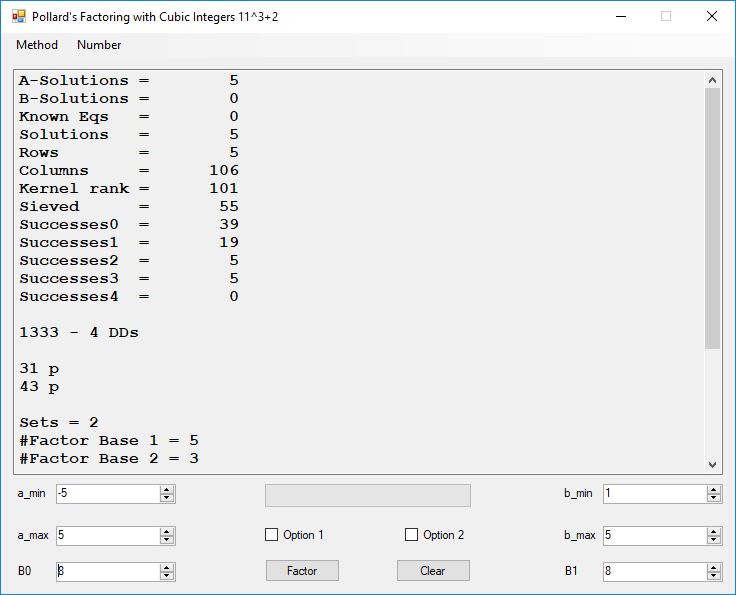Click the progress bar above Factor

tap(367, 495)
